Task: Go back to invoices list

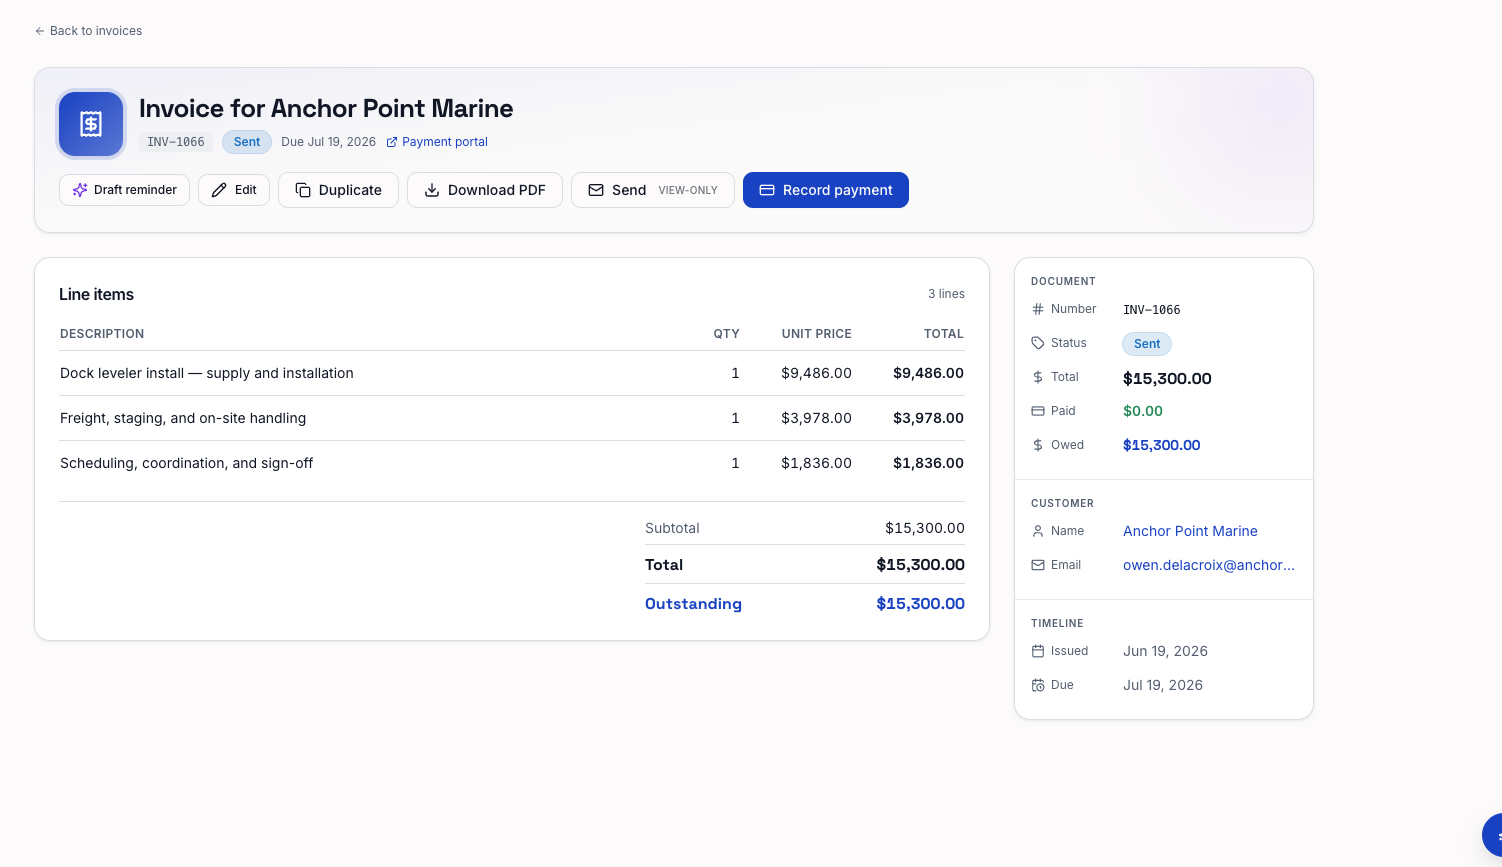Action: 88,31
